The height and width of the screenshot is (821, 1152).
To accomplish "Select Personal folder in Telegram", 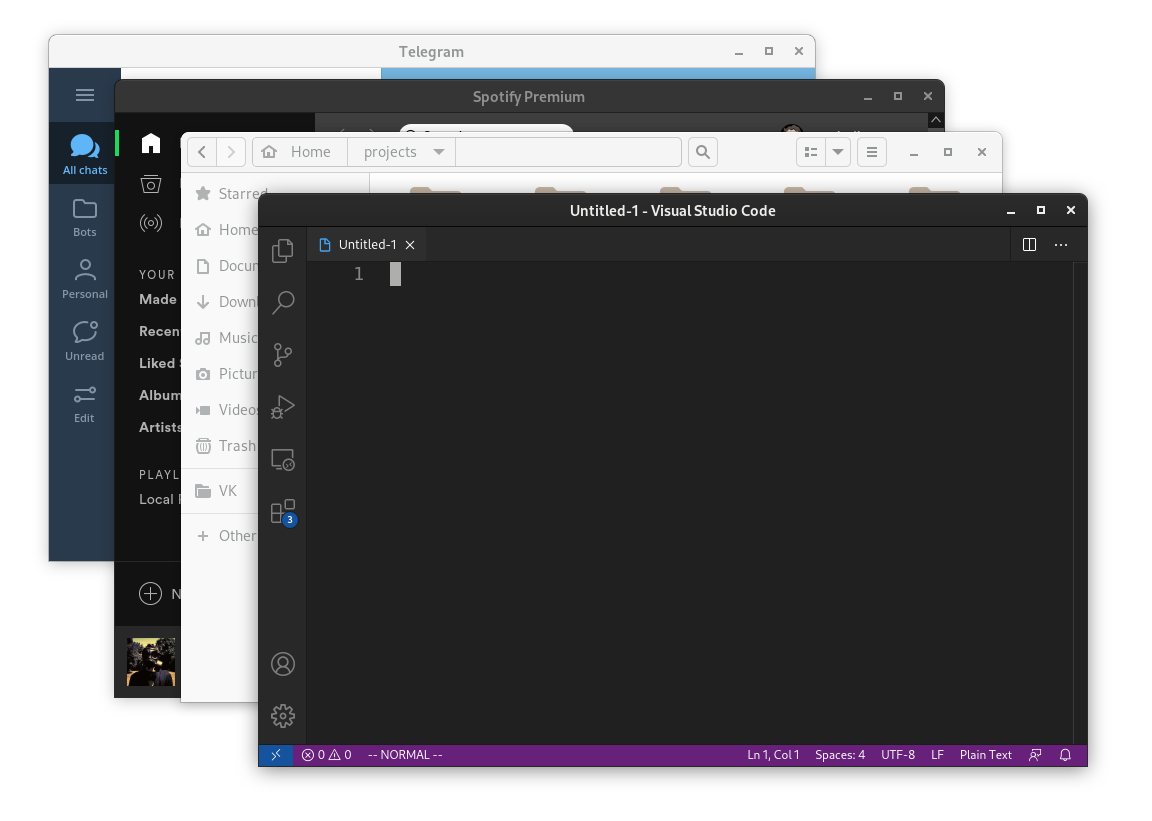I will pyautogui.click(x=84, y=279).
